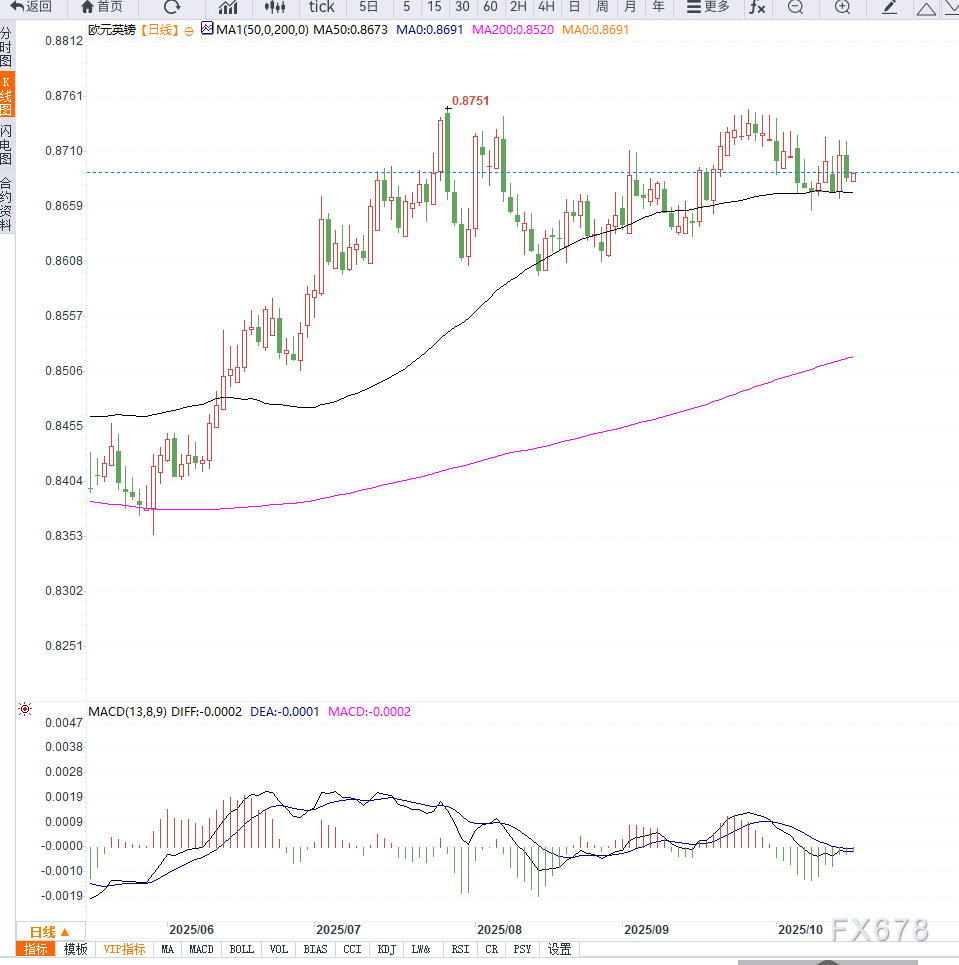The width and height of the screenshot is (959, 965).
Task: Open the 设置 indicator settings
Action: [560, 949]
